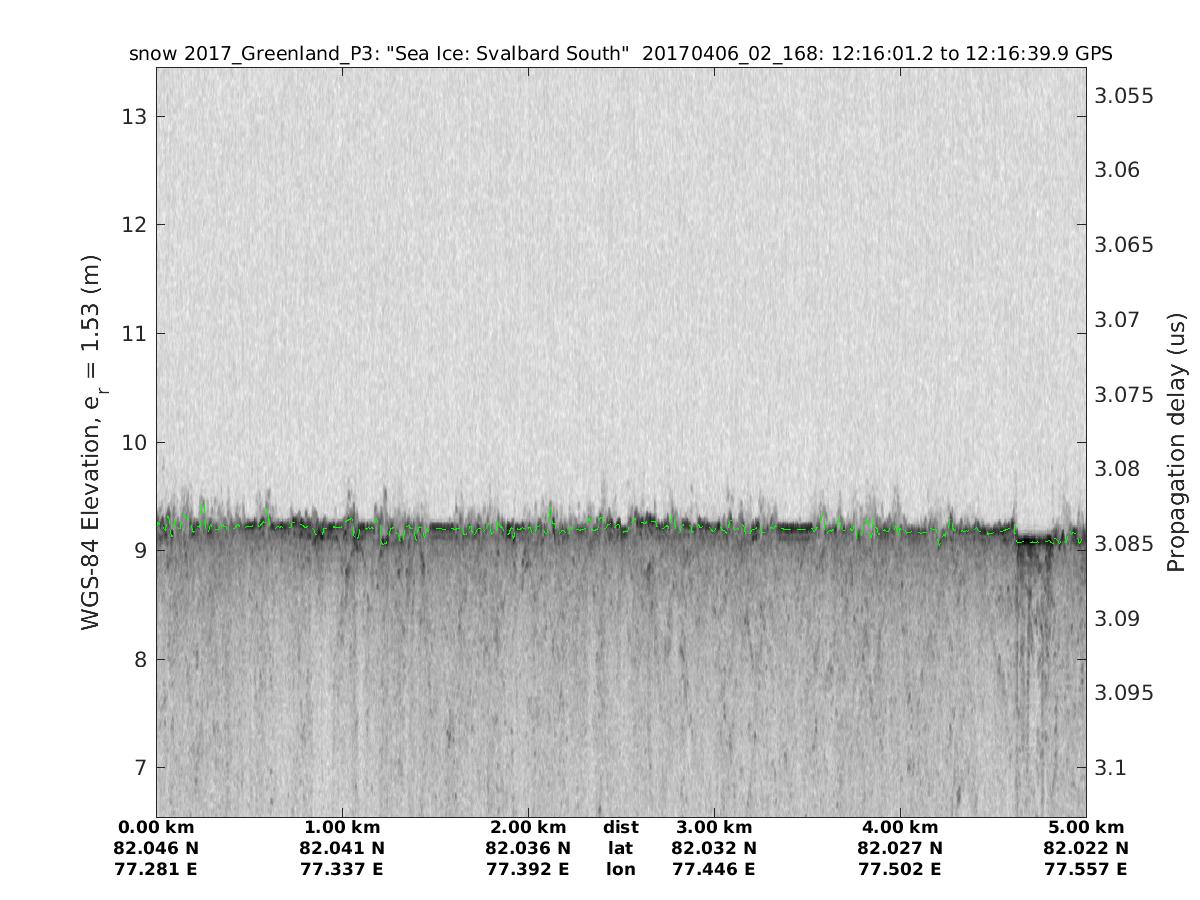Click the 'lon' legend text on x-axis

click(620, 869)
